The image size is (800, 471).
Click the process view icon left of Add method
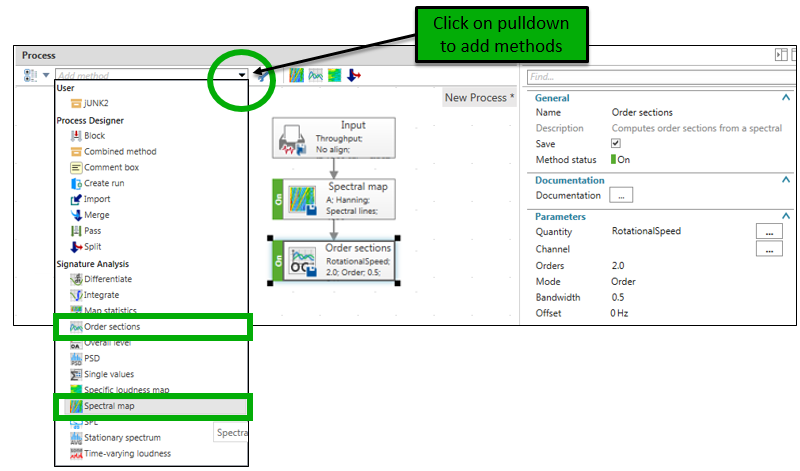pyautogui.click(x=29, y=75)
